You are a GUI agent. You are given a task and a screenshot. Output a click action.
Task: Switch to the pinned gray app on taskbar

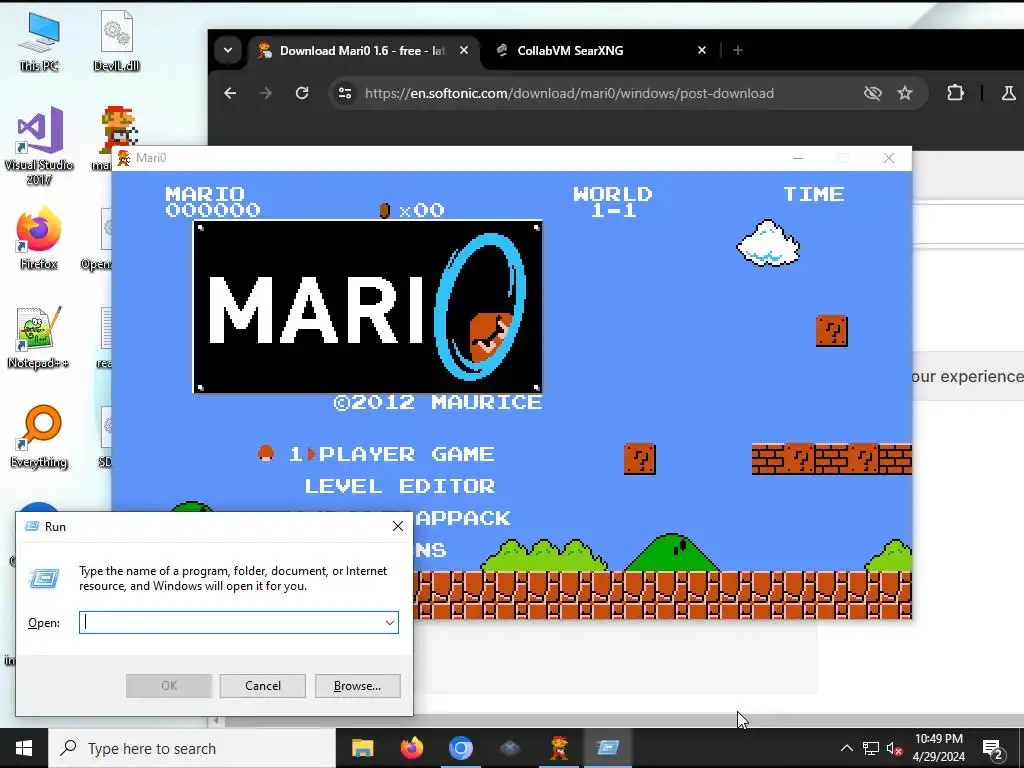(x=510, y=748)
